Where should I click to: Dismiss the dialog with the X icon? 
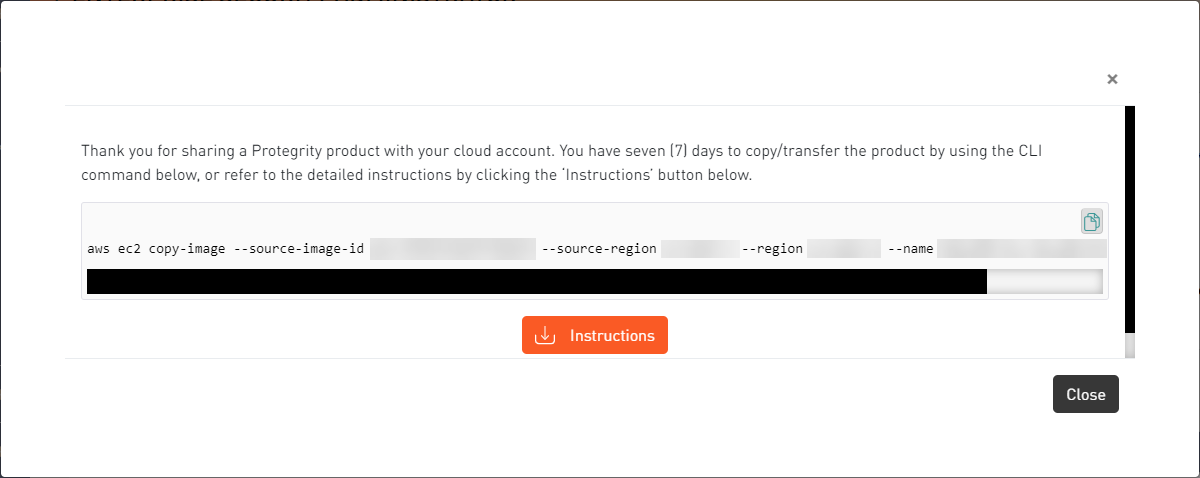(x=1112, y=79)
